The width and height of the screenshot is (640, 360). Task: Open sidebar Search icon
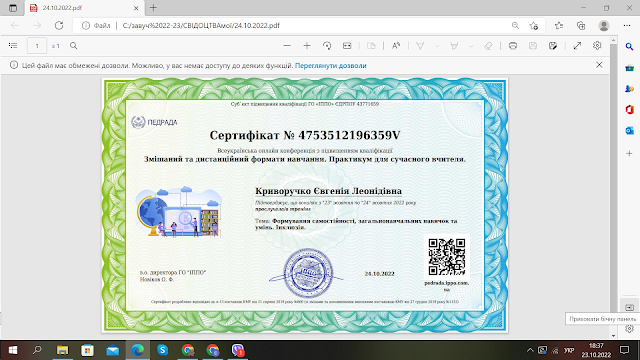(x=629, y=47)
